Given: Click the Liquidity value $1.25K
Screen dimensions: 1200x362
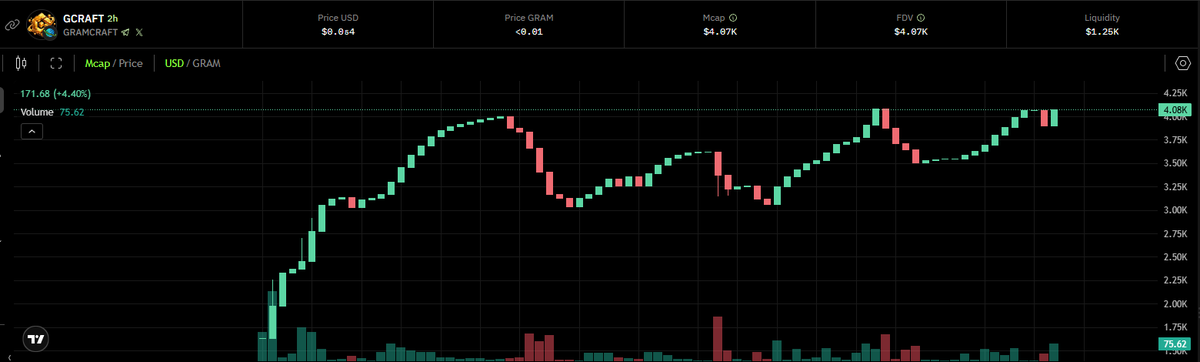Looking at the screenshot, I should pos(1102,32).
